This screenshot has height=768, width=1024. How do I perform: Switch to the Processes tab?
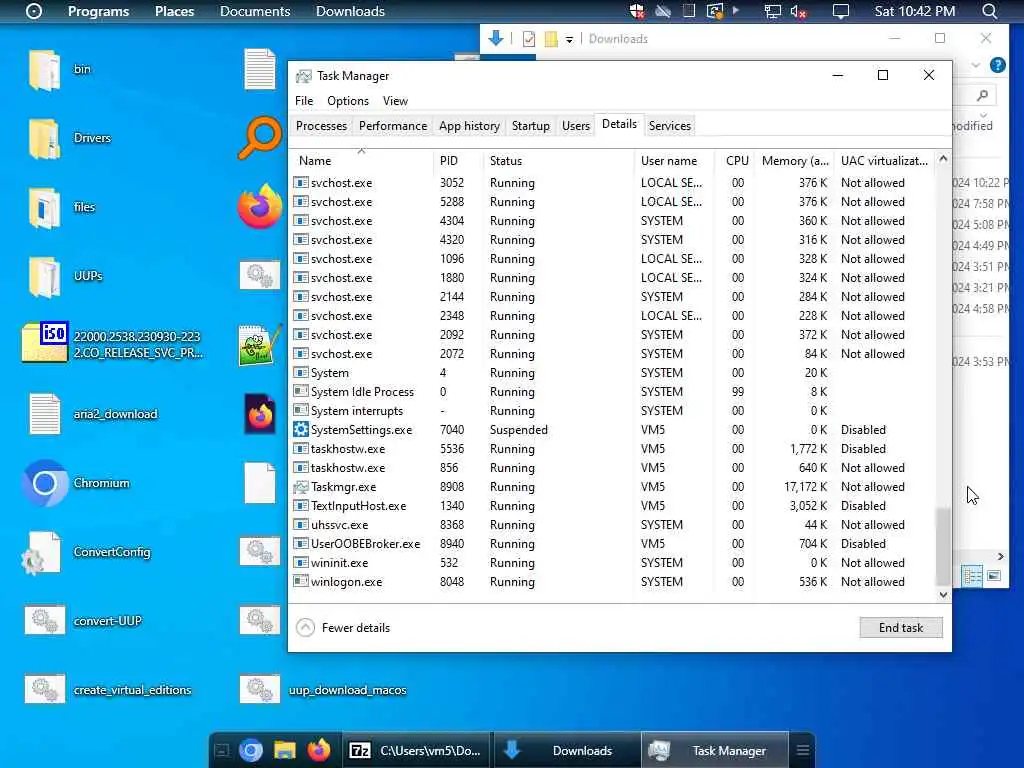[x=321, y=125]
